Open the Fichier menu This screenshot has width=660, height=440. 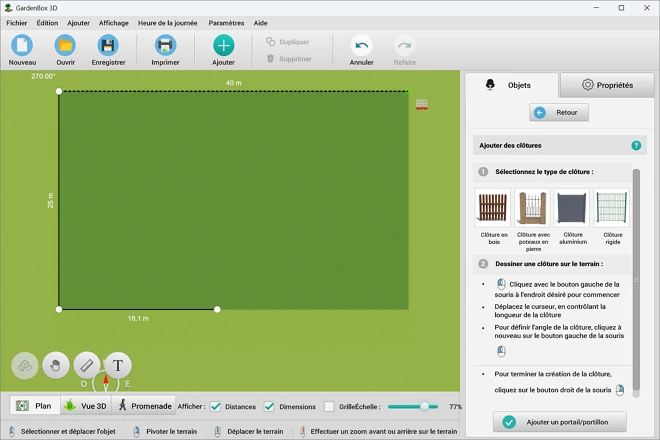(x=16, y=22)
